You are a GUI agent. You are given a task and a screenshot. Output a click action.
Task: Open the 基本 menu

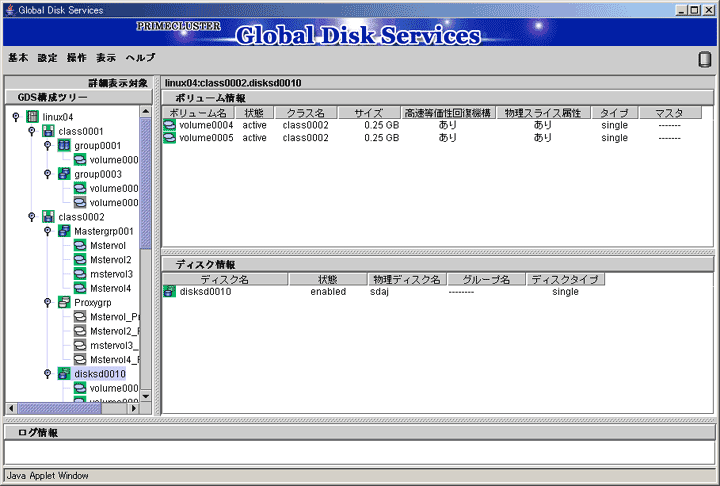18,58
